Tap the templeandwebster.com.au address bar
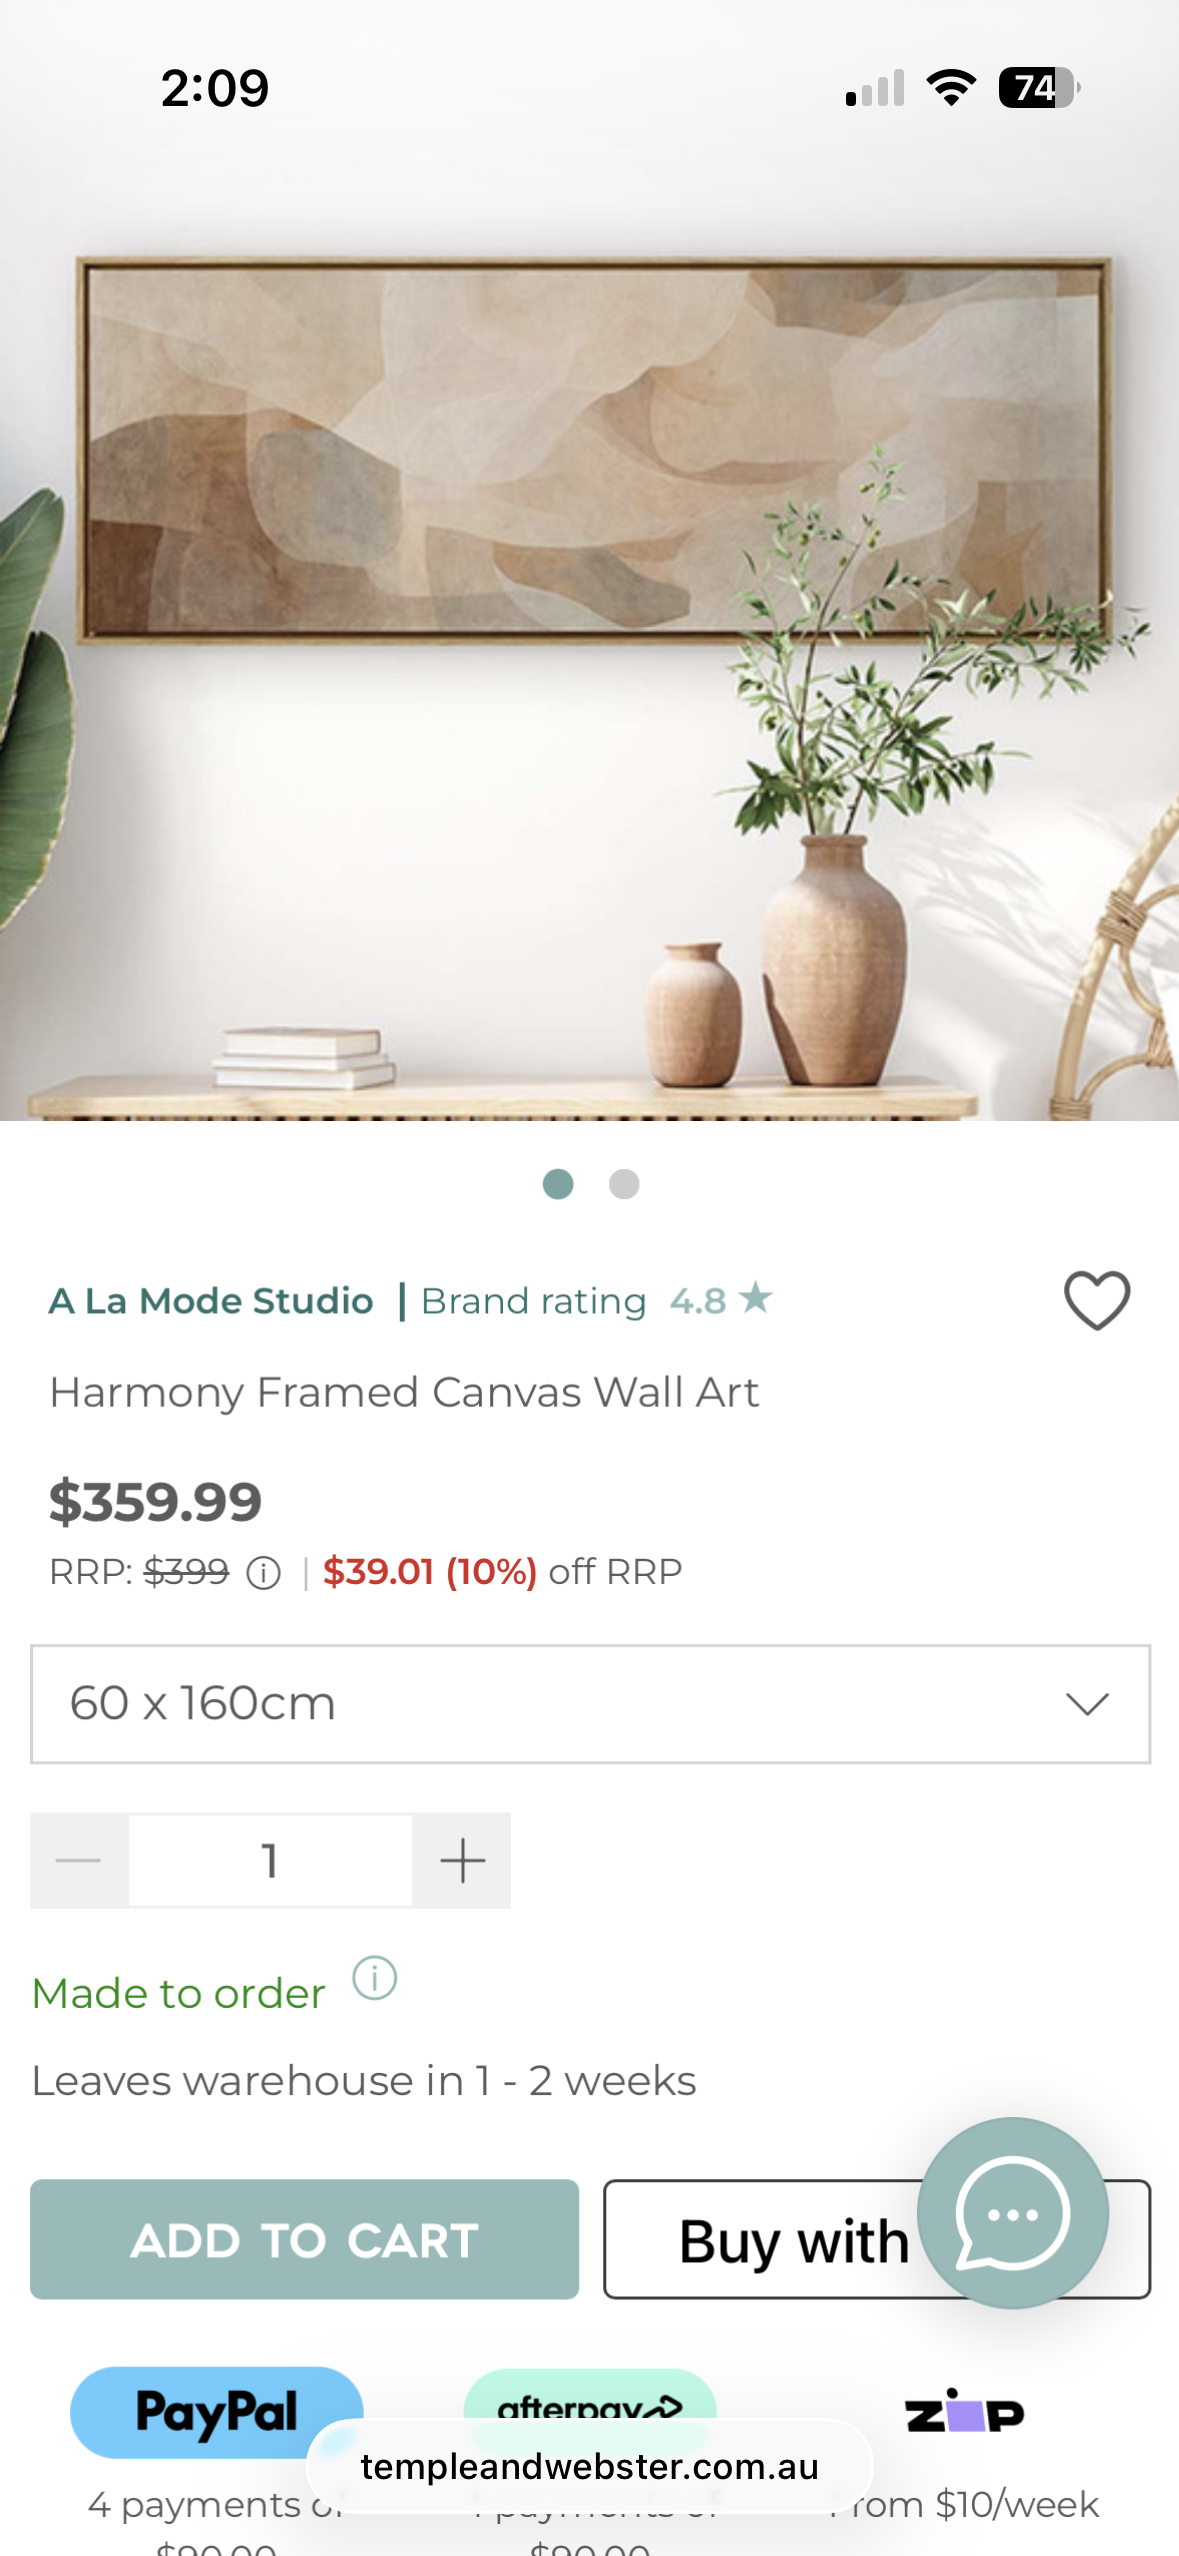The image size is (1179, 2556). [590, 2467]
